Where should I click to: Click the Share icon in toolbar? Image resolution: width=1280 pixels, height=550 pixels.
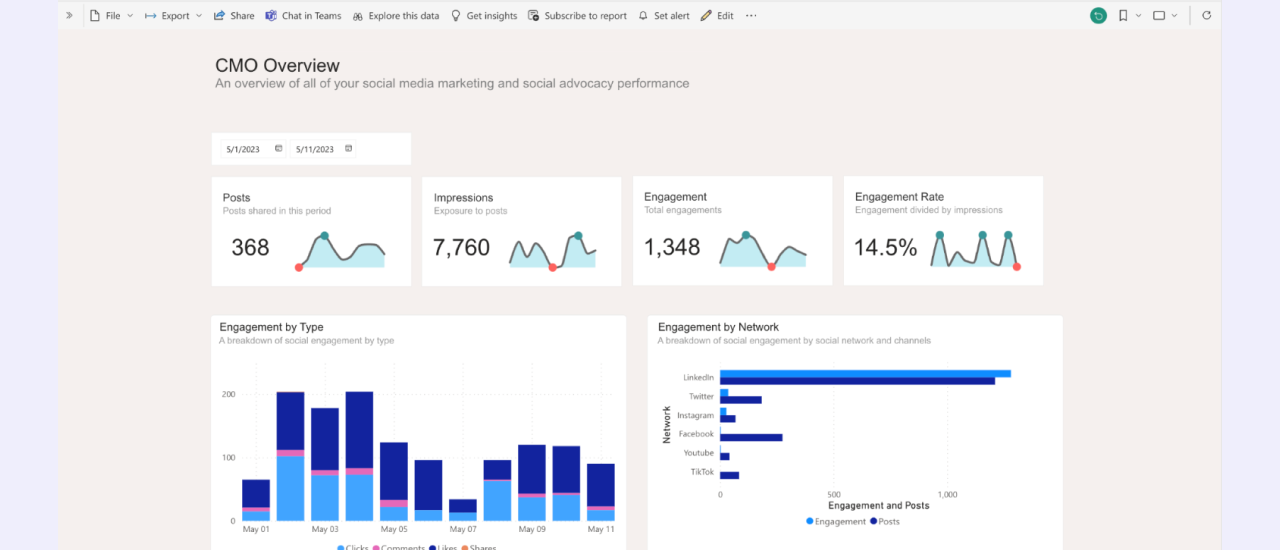point(219,16)
